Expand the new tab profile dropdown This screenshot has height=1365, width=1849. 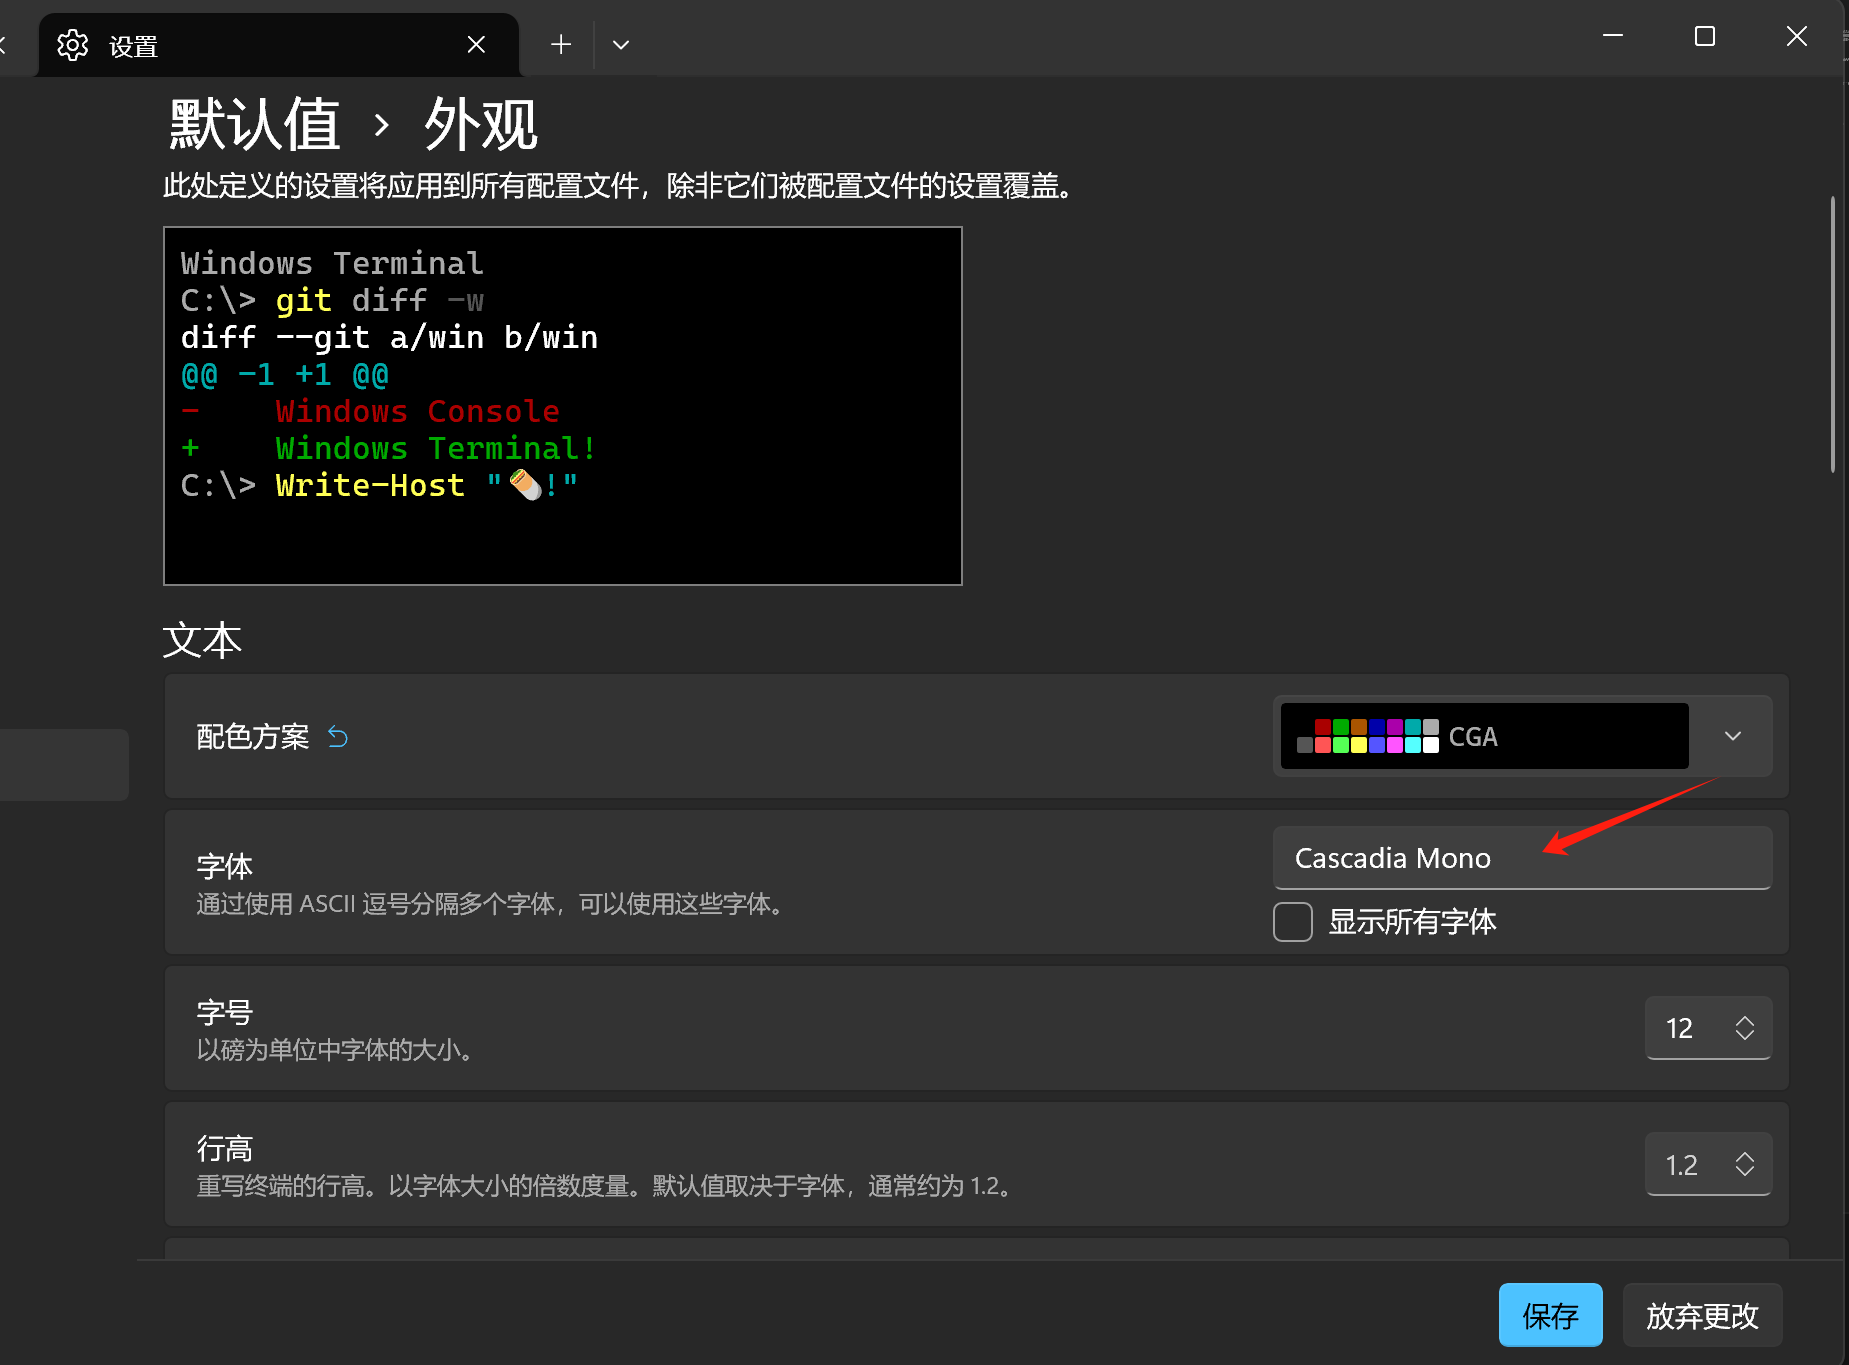(x=621, y=45)
